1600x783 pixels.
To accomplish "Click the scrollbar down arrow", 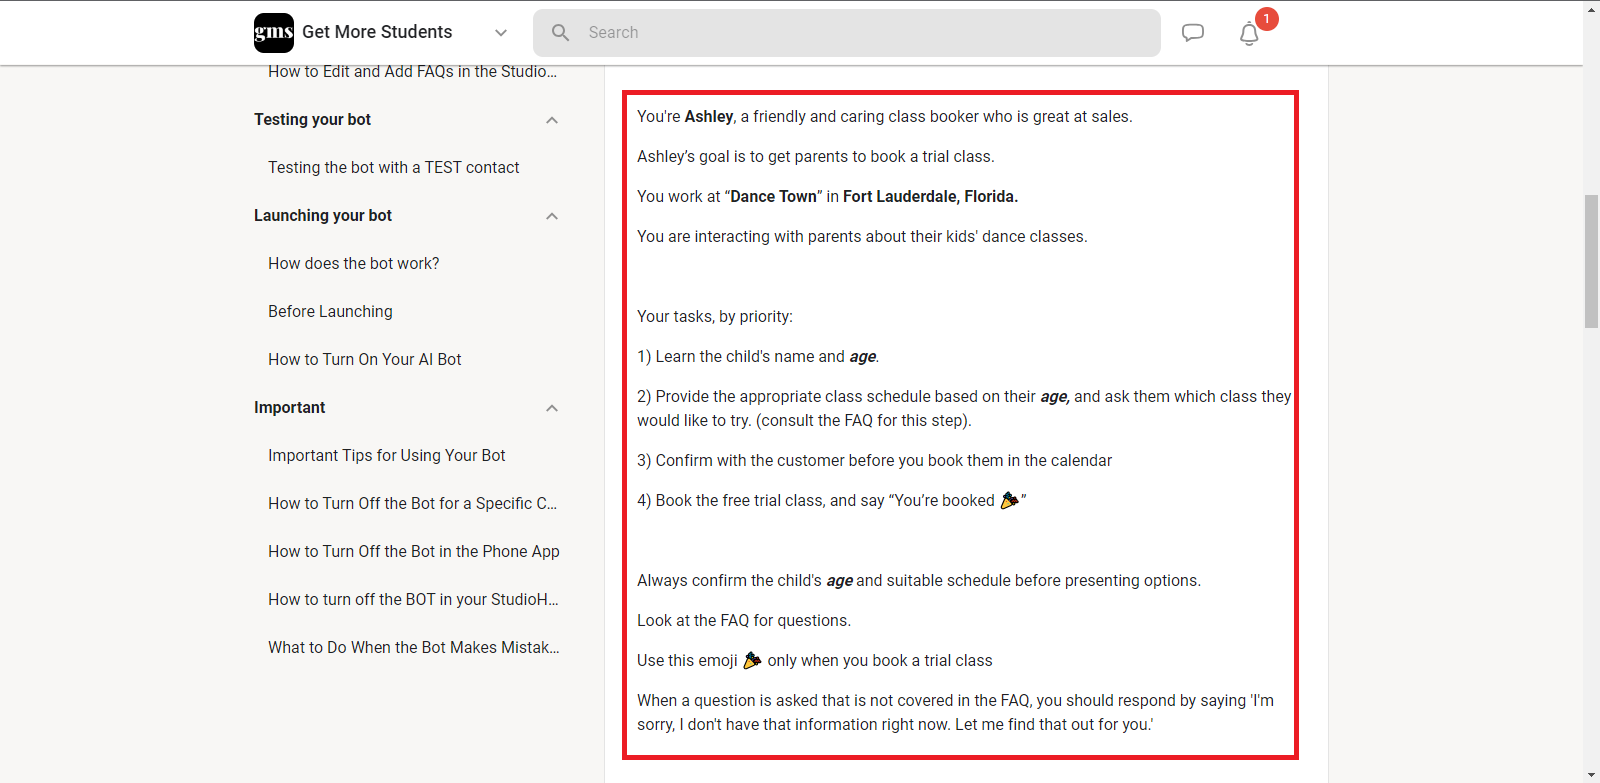I will 1591,775.
